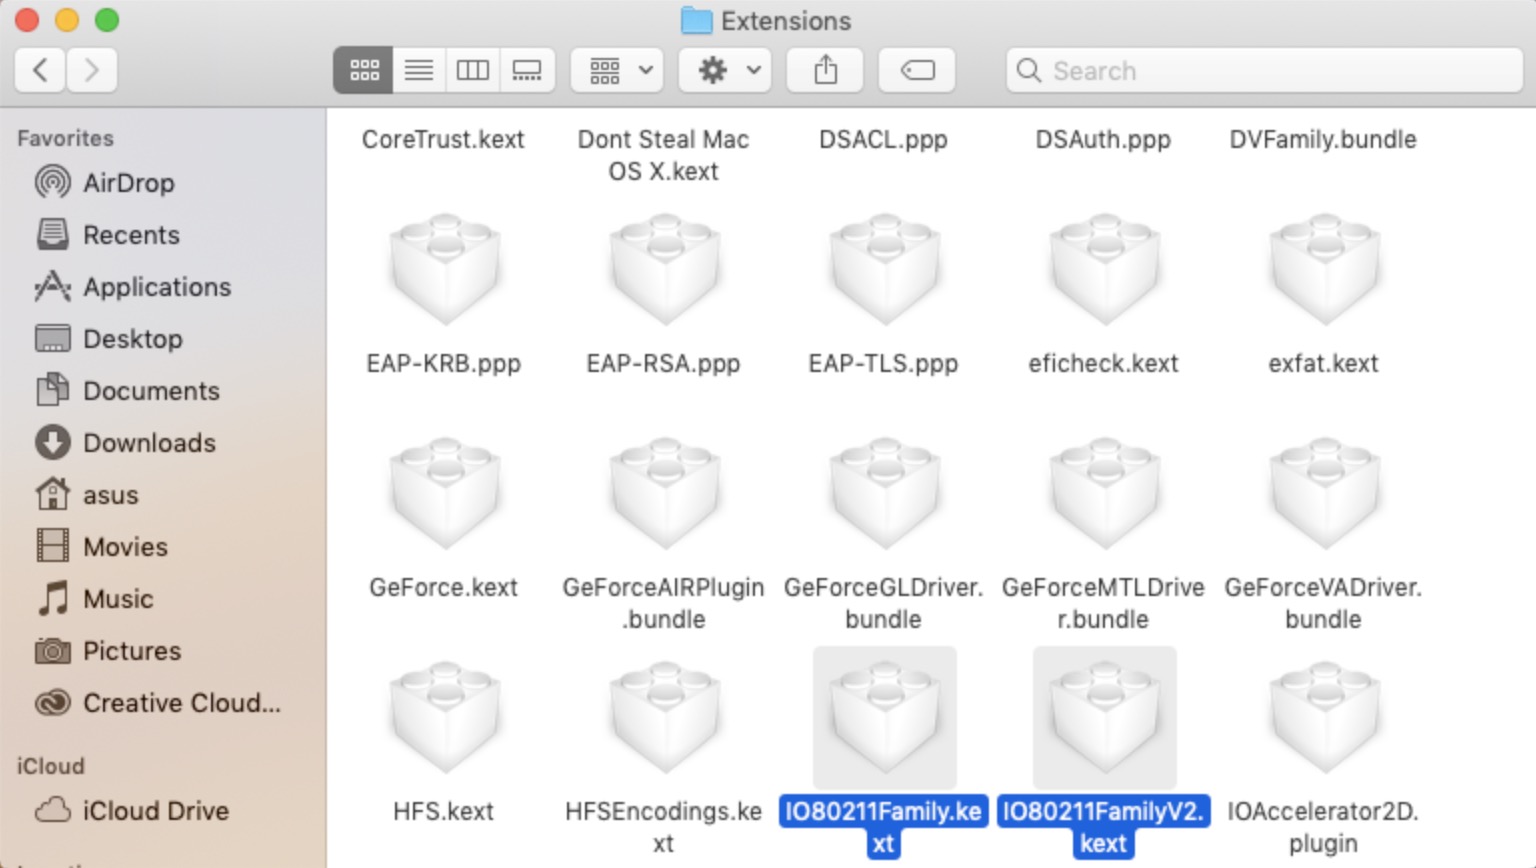The image size is (1536, 868).
Task: Select the GeForce.kext file icon
Action: click(444, 494)
